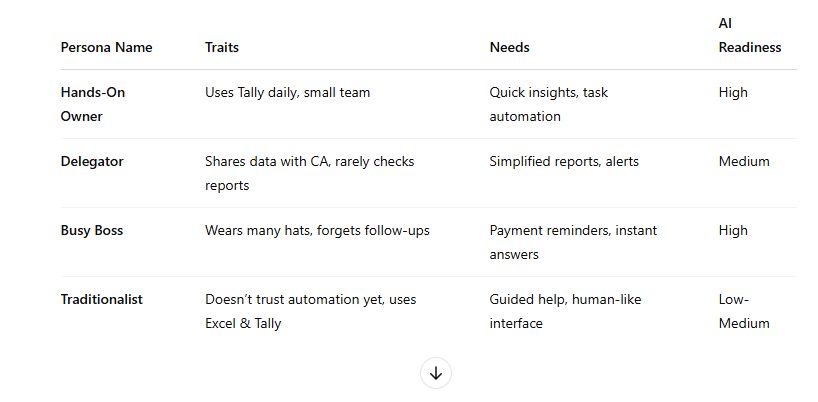This screenshot has height=402, width=818.
Task: Click the Delegator's Medium readiness value
Action: [x=743, y=161]
